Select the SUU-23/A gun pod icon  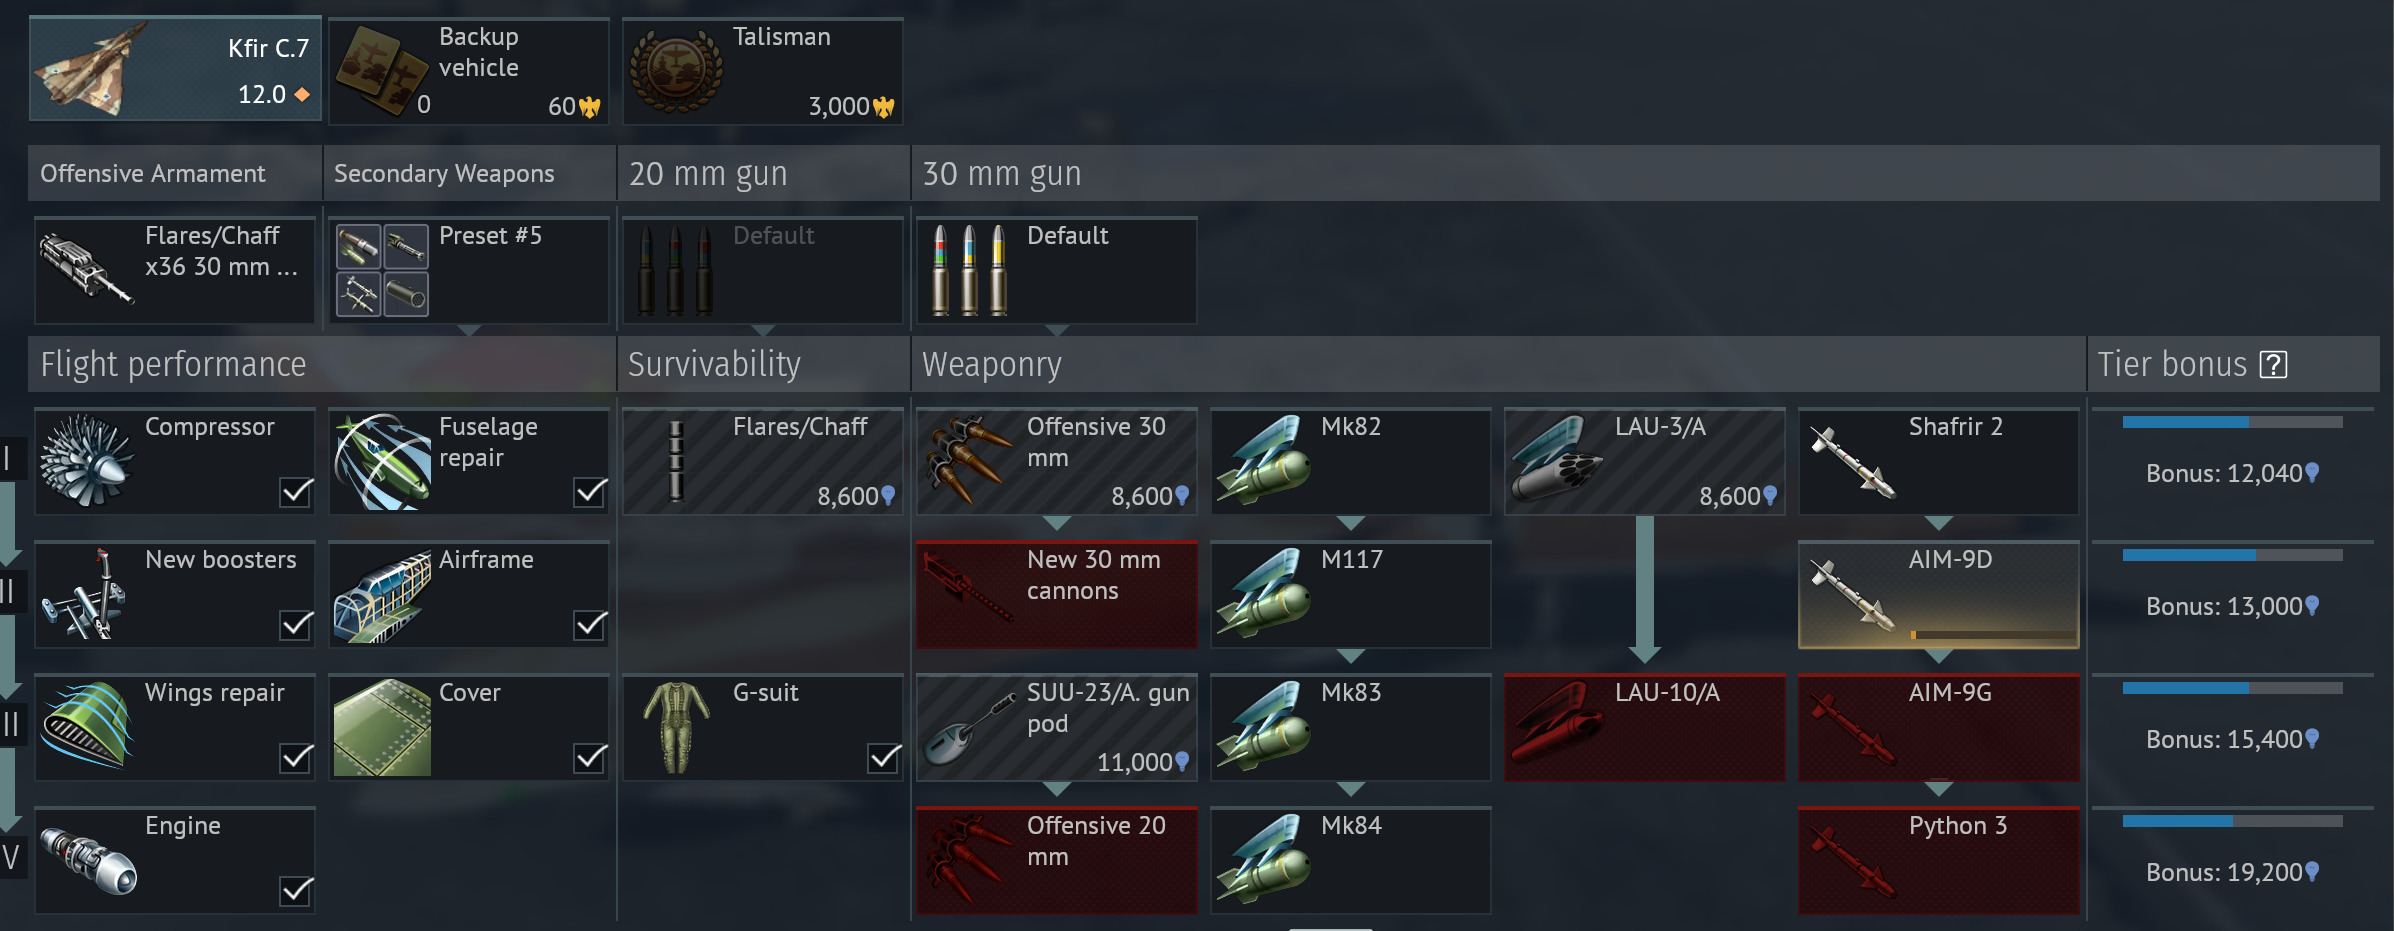968,730
